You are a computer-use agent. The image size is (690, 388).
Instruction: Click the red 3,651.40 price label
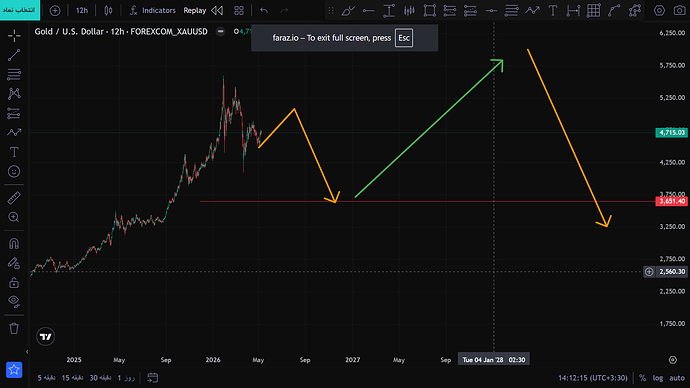tap(671, 201)
